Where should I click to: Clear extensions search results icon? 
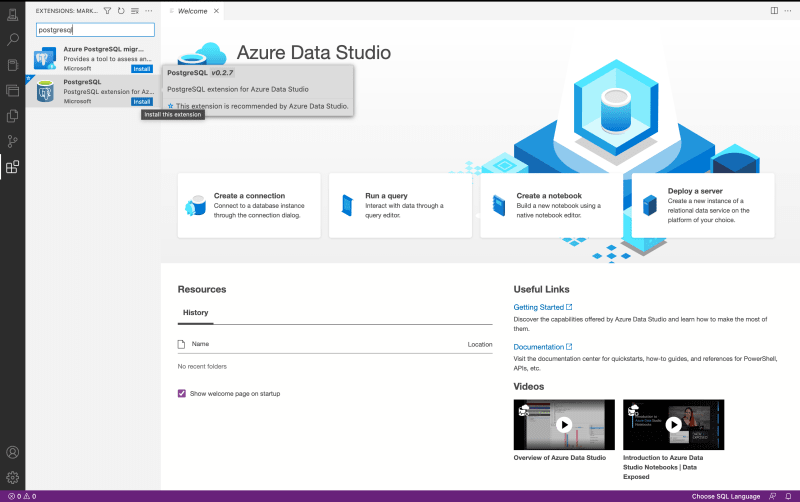135,11
